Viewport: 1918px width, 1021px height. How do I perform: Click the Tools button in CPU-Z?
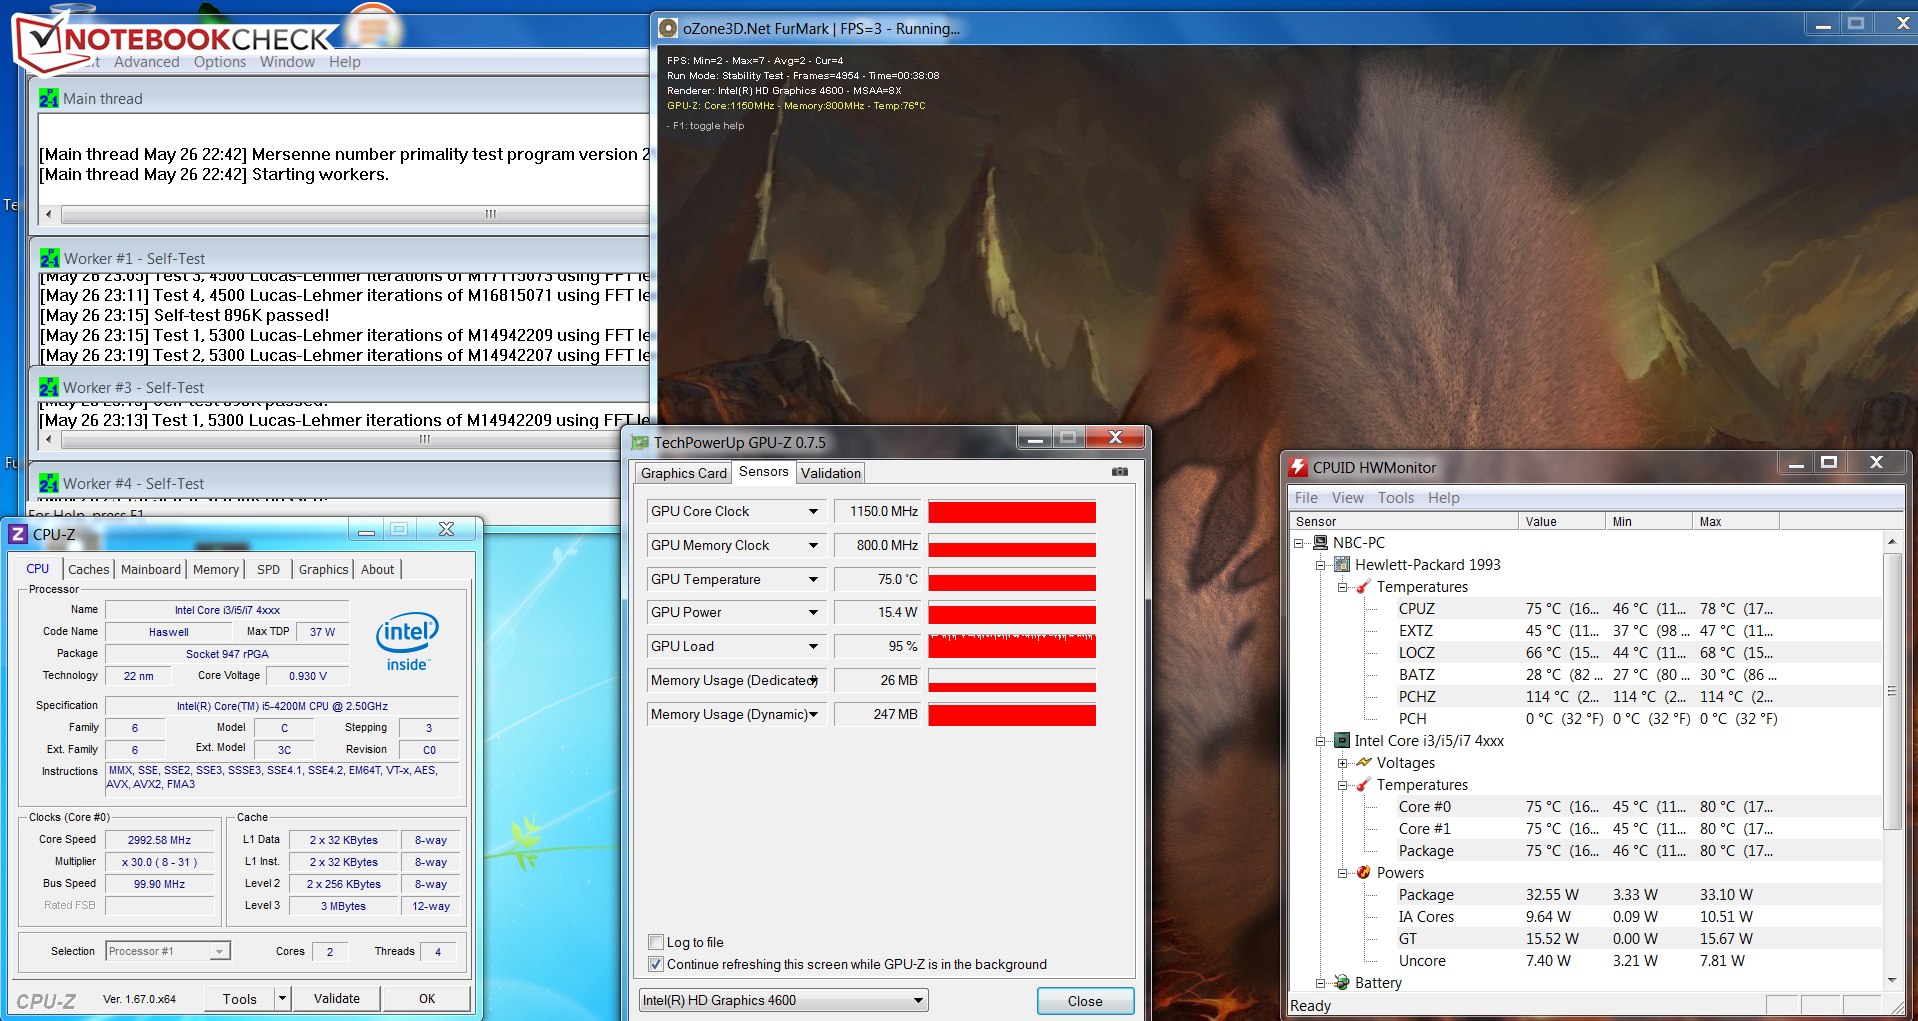pos(240,998)
